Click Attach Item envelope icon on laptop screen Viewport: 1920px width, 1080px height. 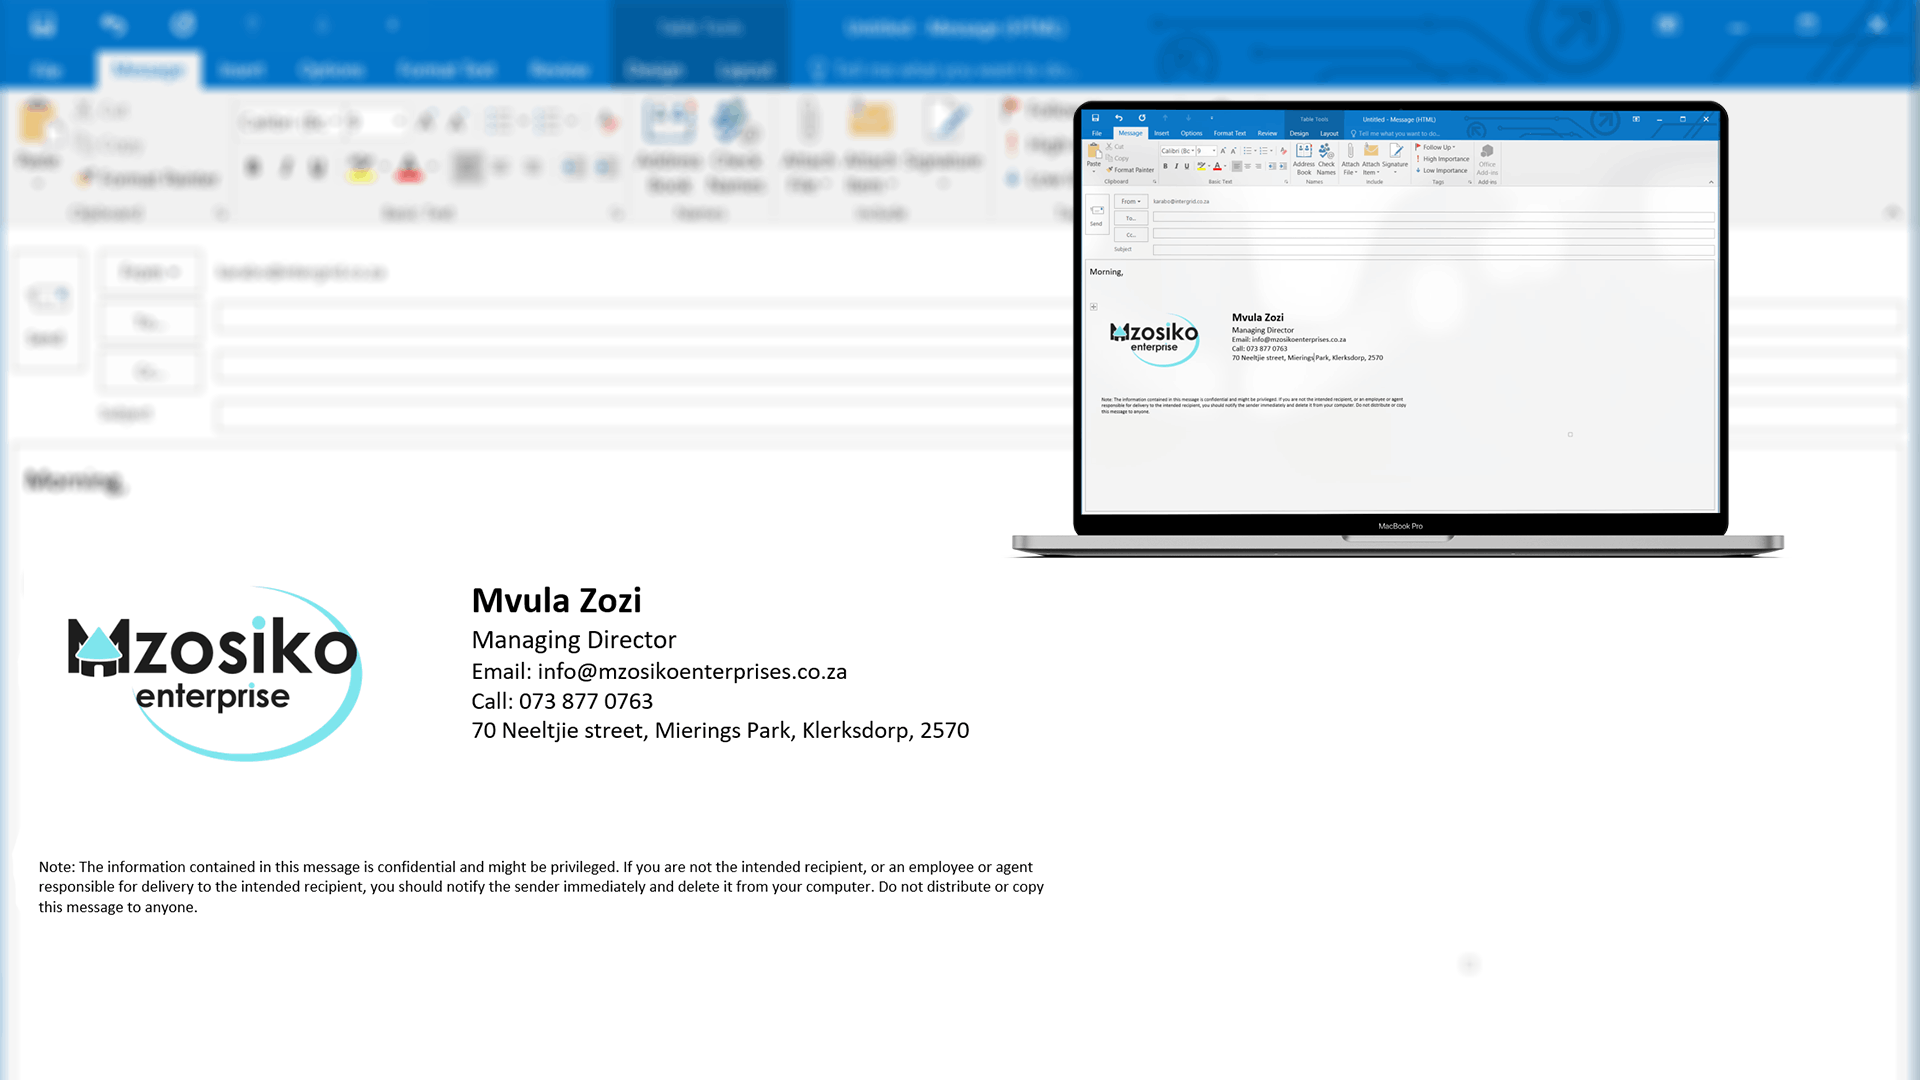tap(1371, 151)
